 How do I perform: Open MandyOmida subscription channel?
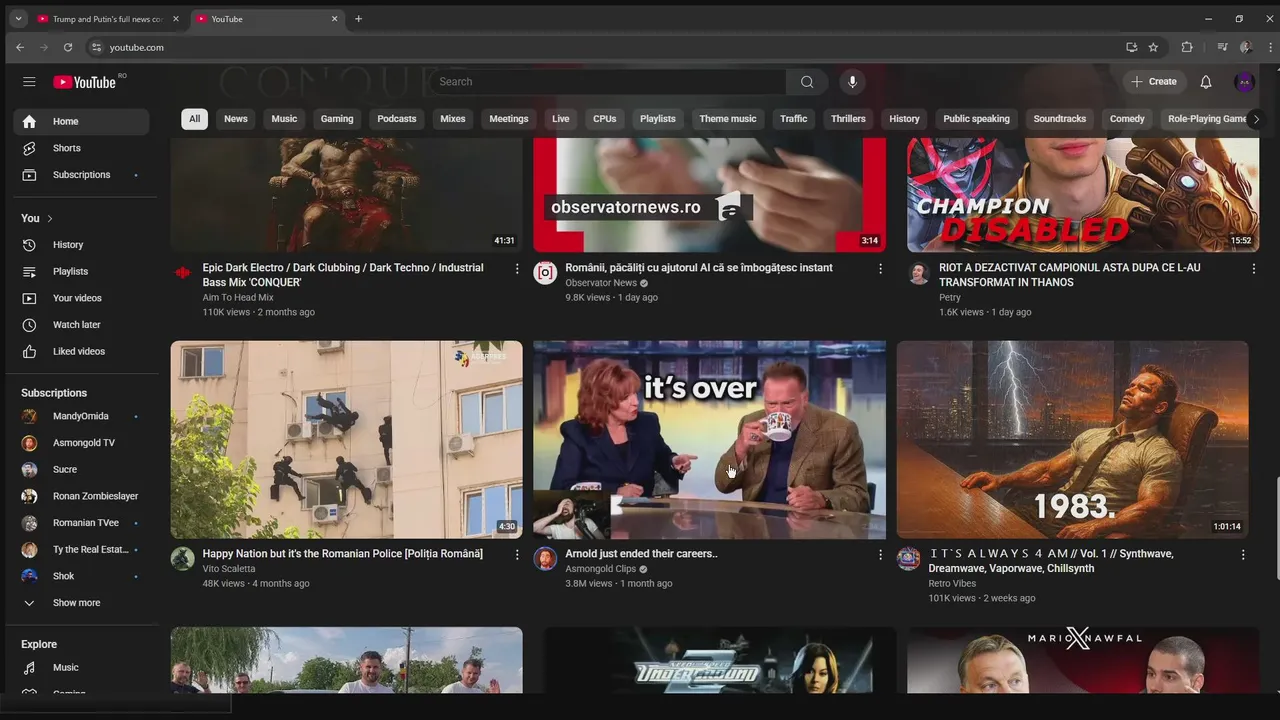point(80,416)
